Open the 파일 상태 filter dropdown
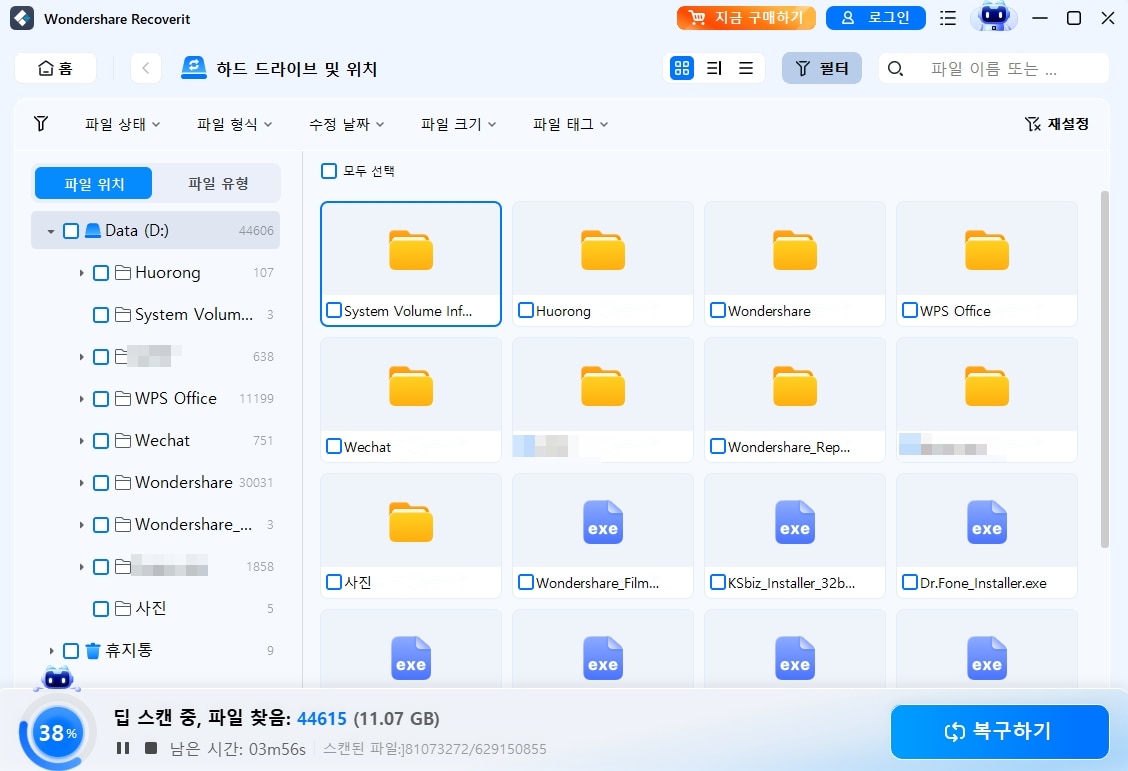This screenshot has height=771, width=1128. coord(122,124)
